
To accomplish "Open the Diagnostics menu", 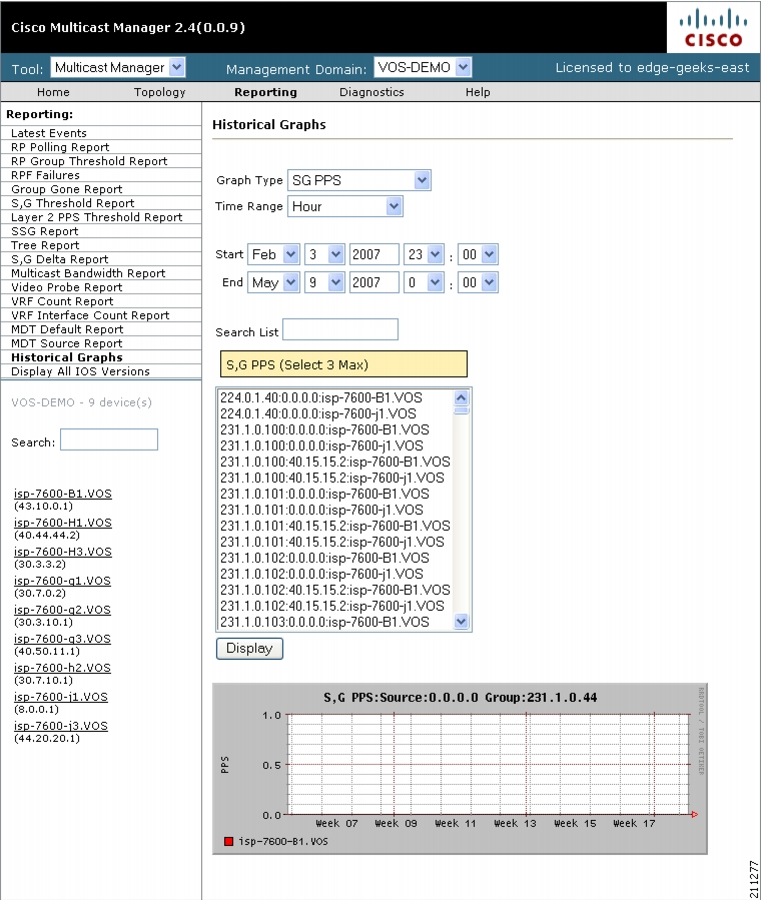I will pyautogui.click(x=372, y=92).
